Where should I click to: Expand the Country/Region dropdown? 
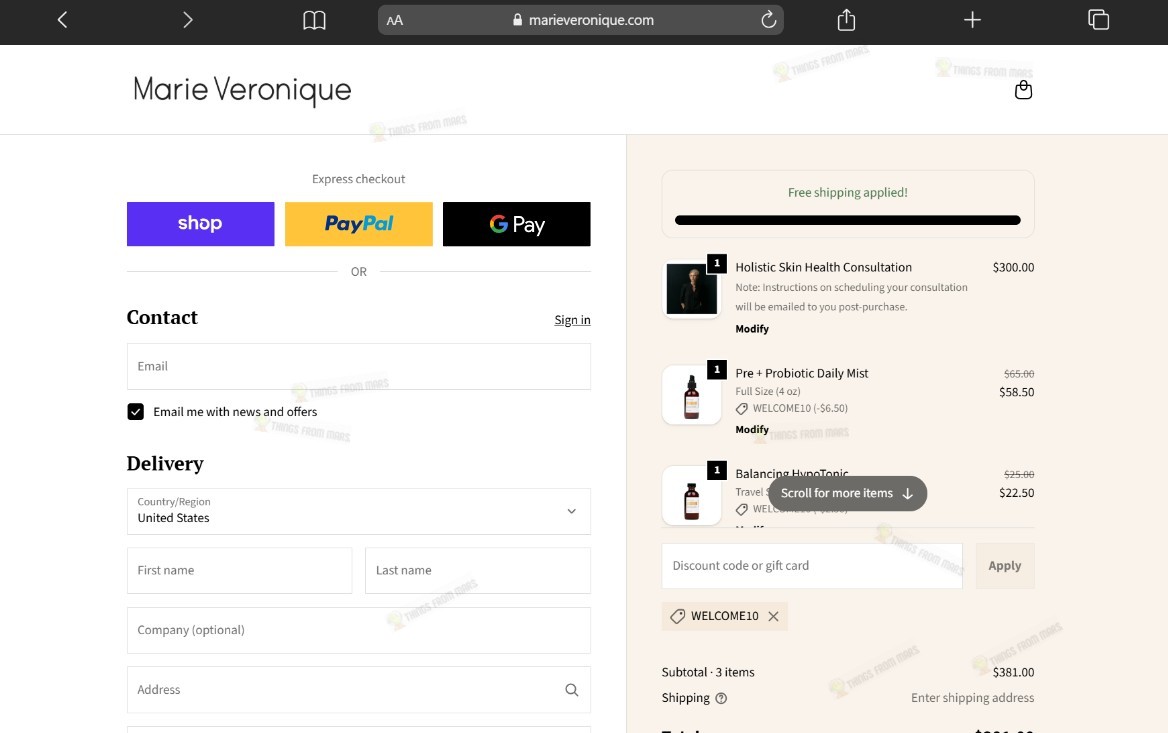358,511
